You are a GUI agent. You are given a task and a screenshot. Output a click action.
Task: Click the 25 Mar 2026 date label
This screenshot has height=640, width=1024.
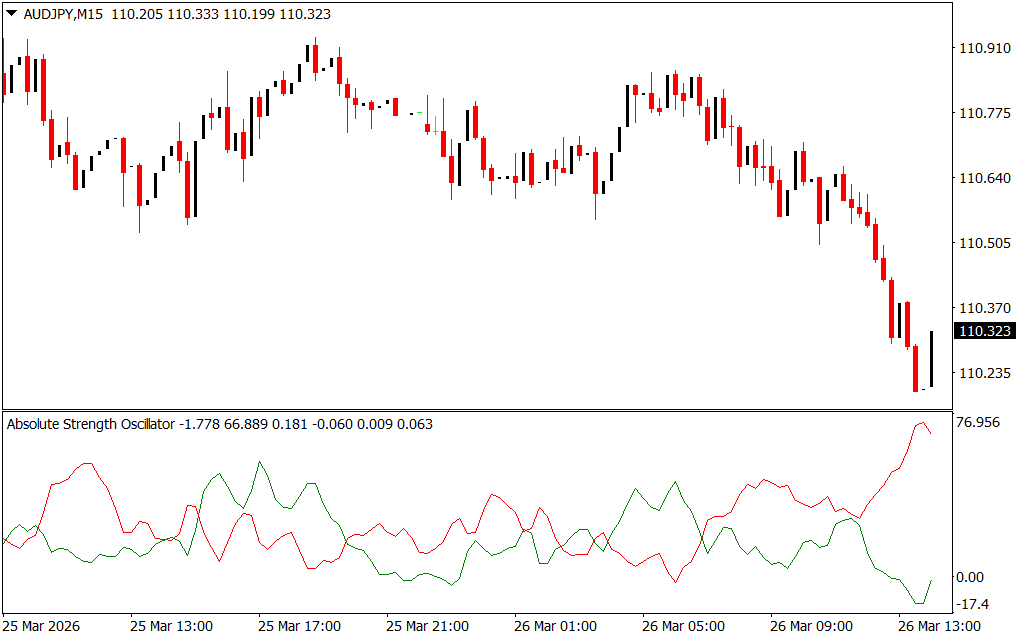click(44, 626)
